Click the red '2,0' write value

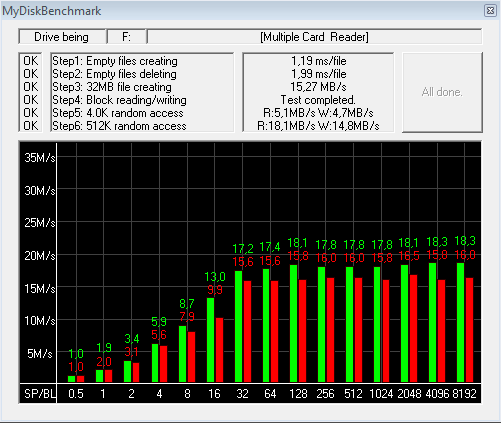click(x=104, y=362)
